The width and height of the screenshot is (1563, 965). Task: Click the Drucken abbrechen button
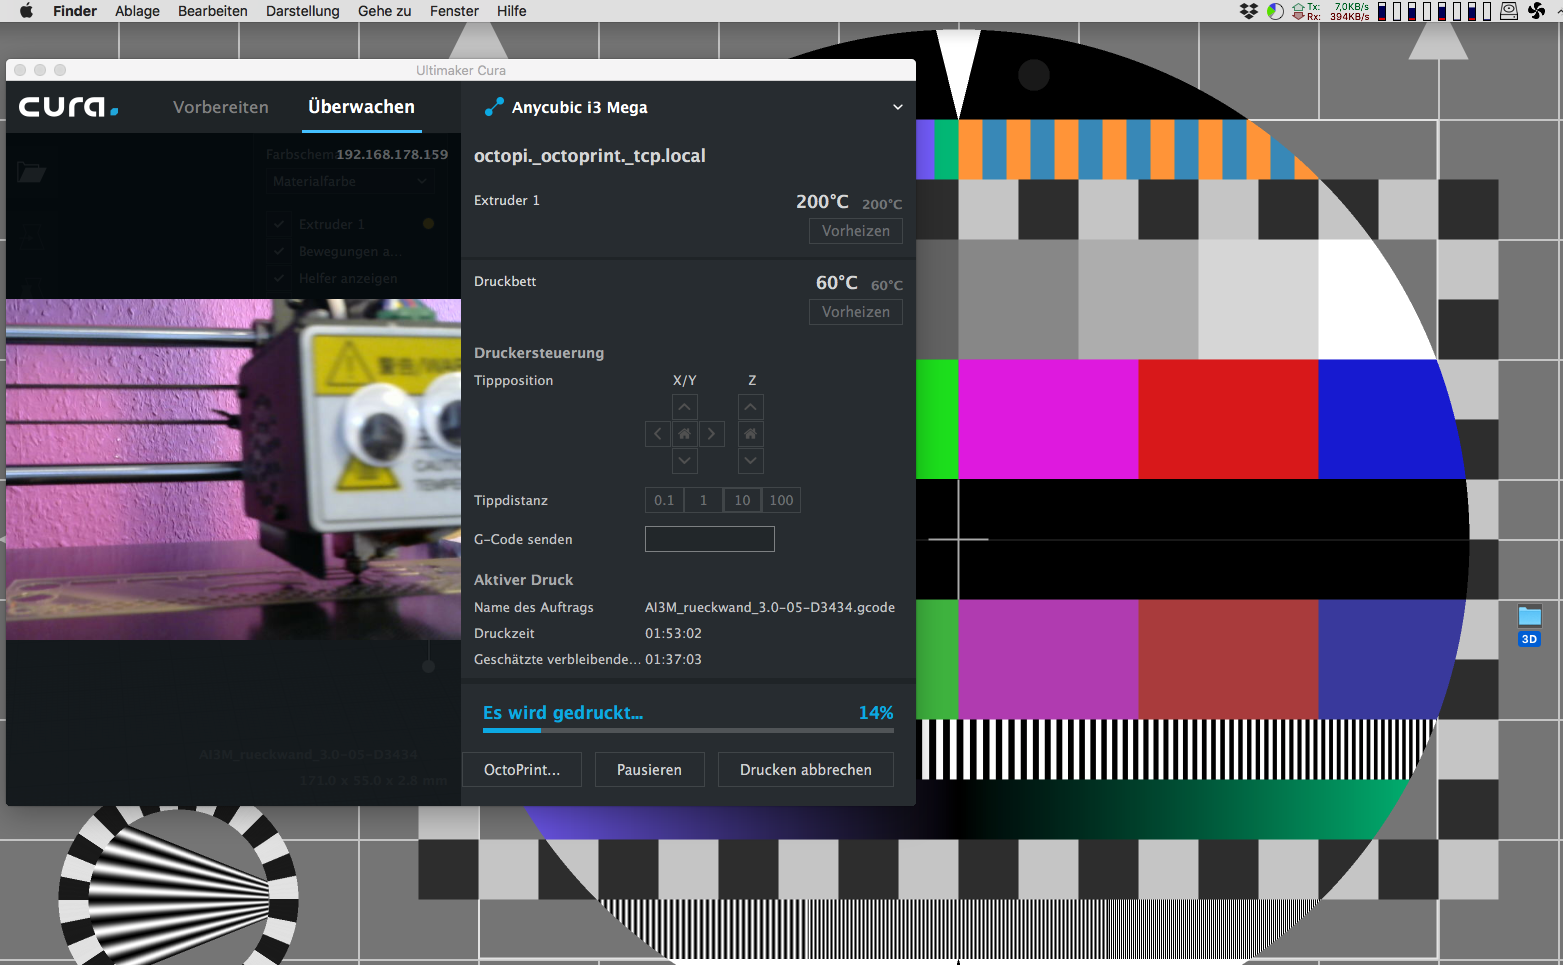(805, 770)
